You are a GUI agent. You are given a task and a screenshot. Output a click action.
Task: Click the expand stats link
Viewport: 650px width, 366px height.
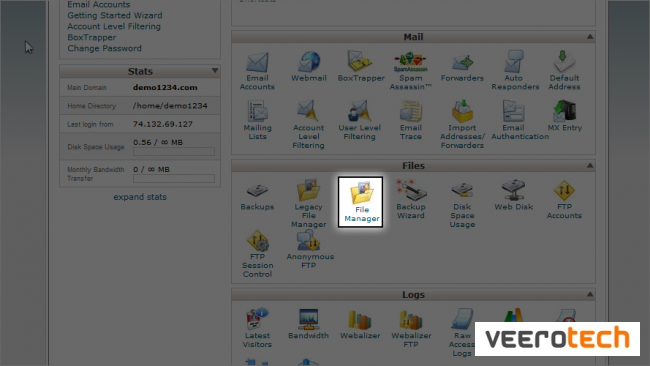click(x=140, y=197)
